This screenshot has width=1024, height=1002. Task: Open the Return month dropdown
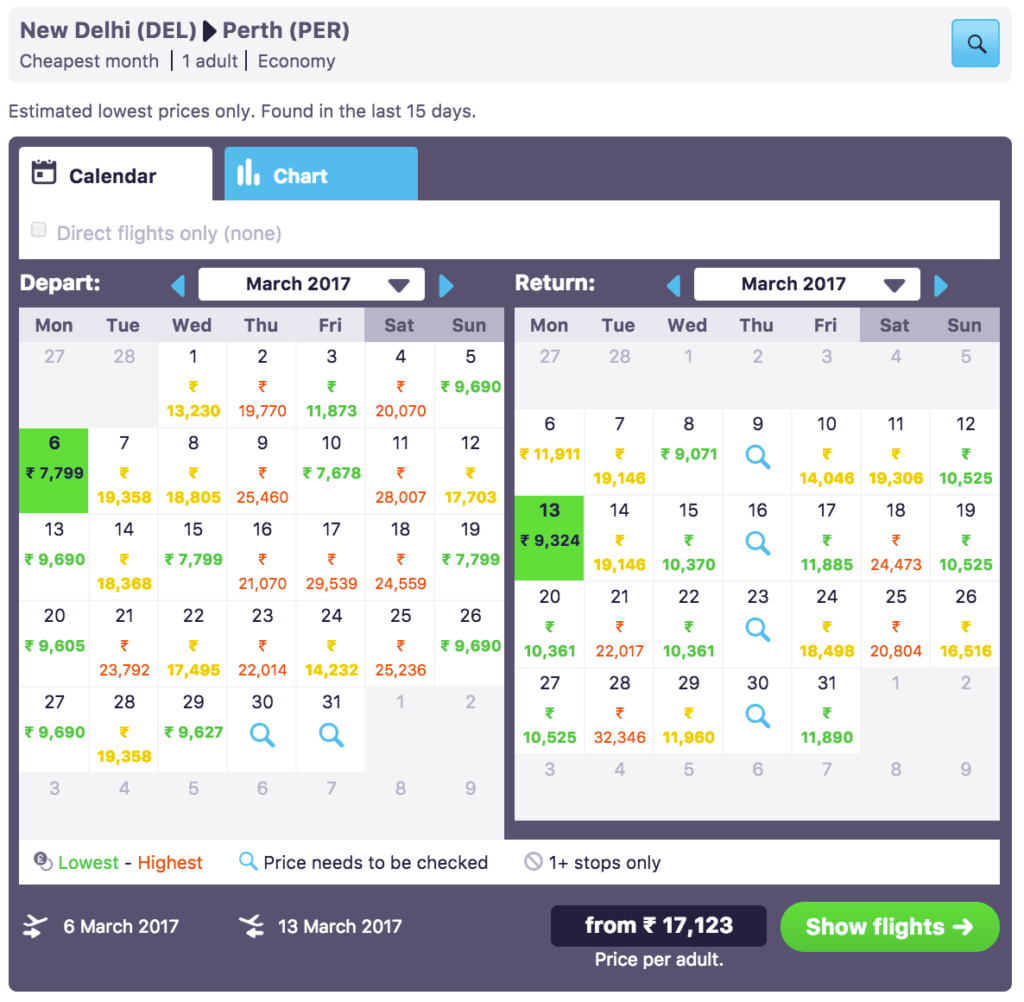pos(806,284)
